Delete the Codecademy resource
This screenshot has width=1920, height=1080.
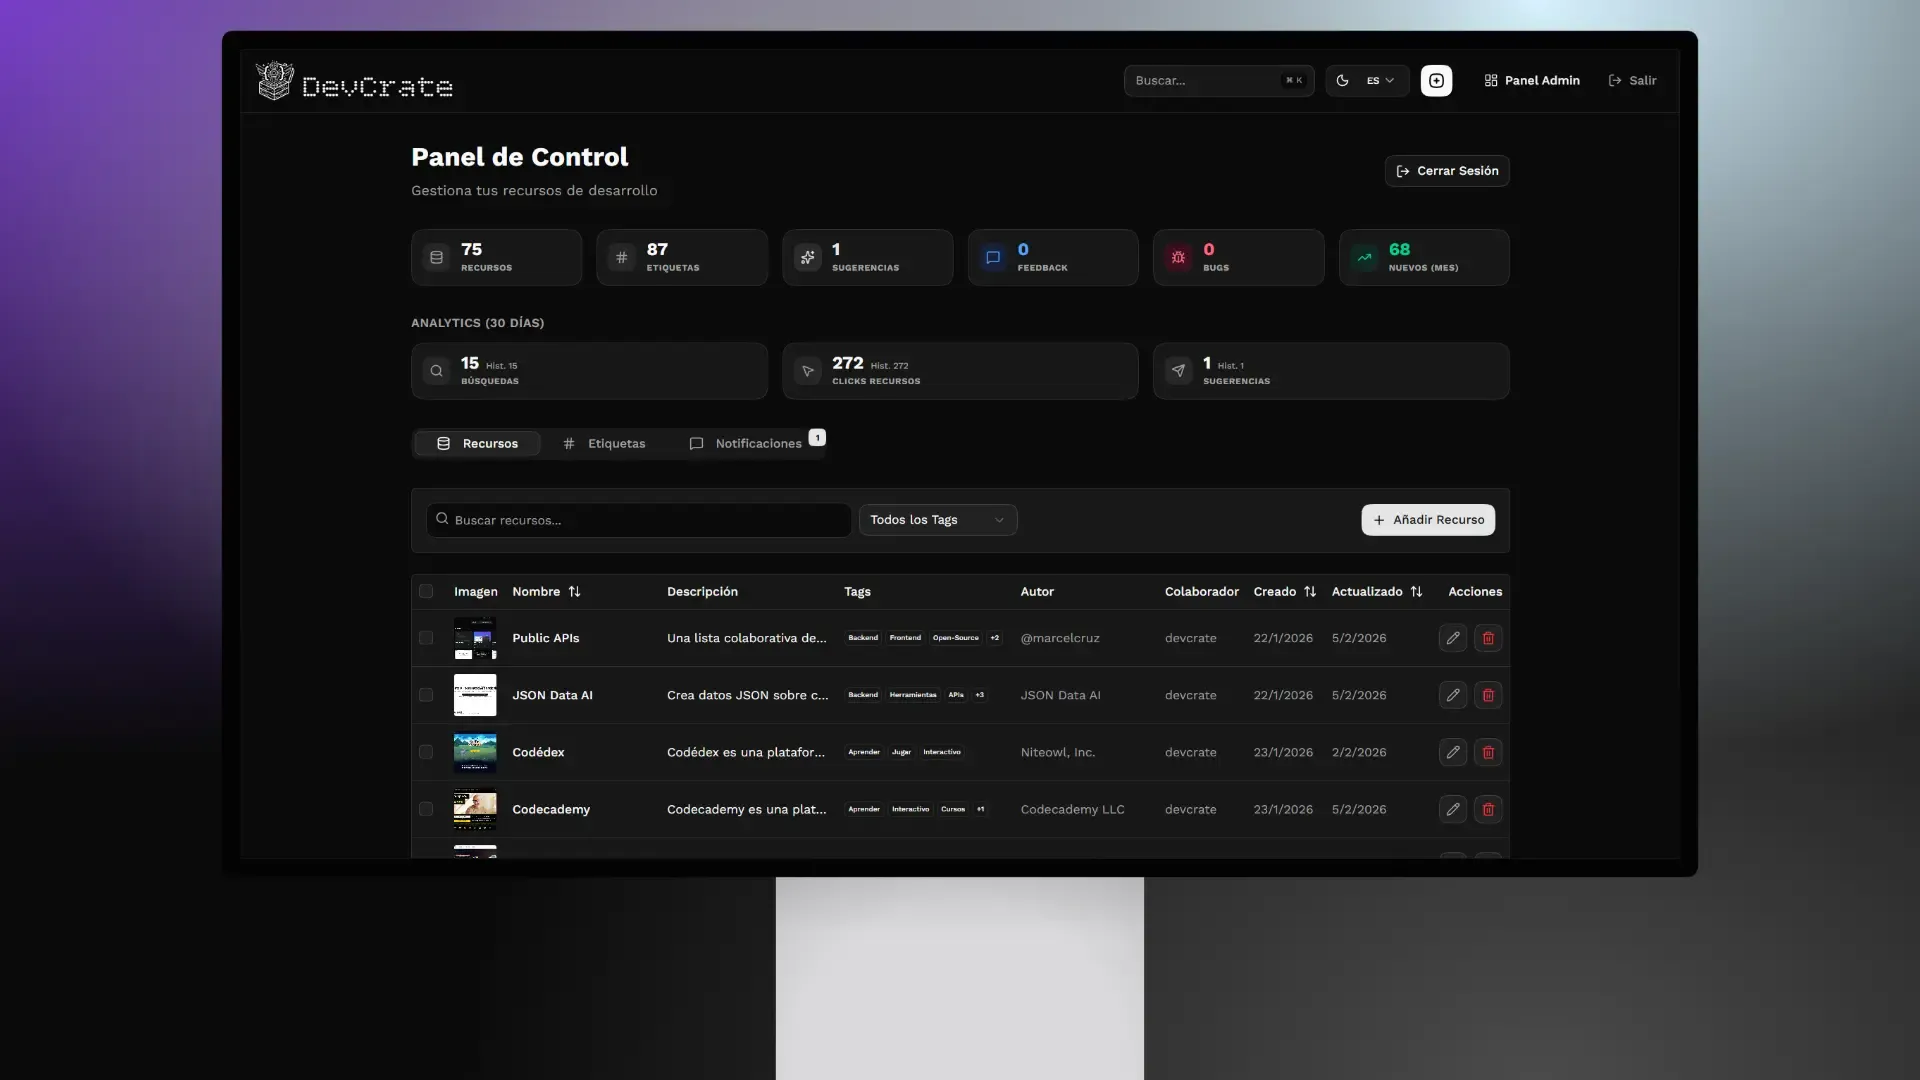[x=1488, y=809]
